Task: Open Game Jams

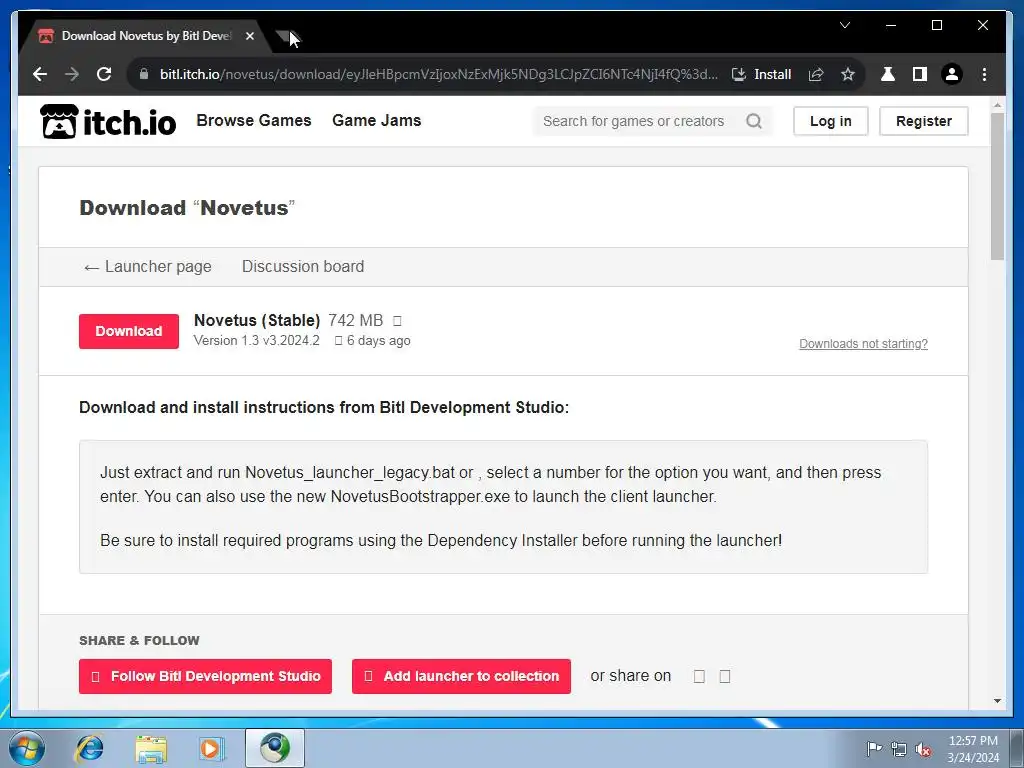Action: tap(377, 121)
